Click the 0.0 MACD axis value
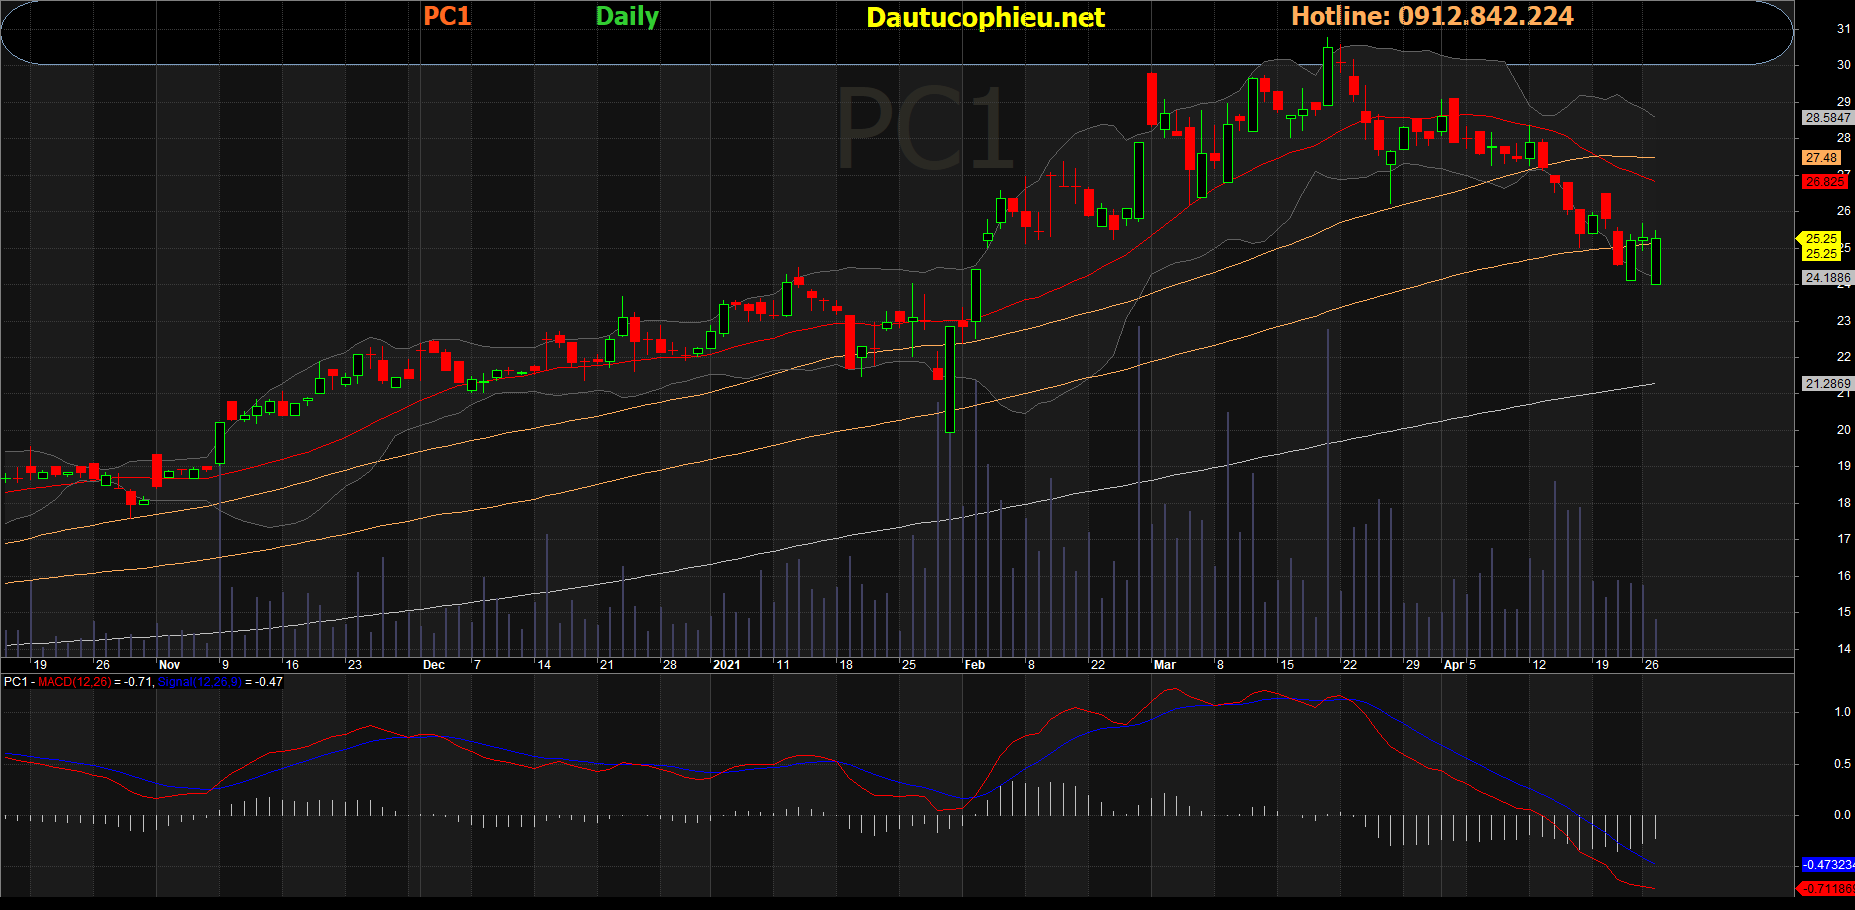Viewport: 1855px width, 910px height. [x=1842, y=815]
